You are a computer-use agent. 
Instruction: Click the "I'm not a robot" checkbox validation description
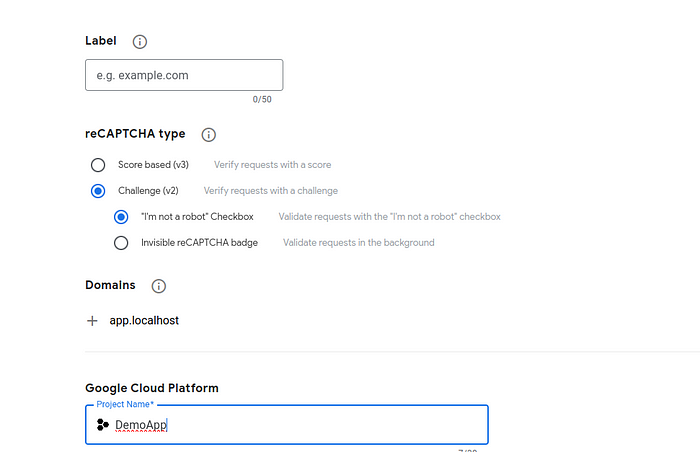click(389, 217)
